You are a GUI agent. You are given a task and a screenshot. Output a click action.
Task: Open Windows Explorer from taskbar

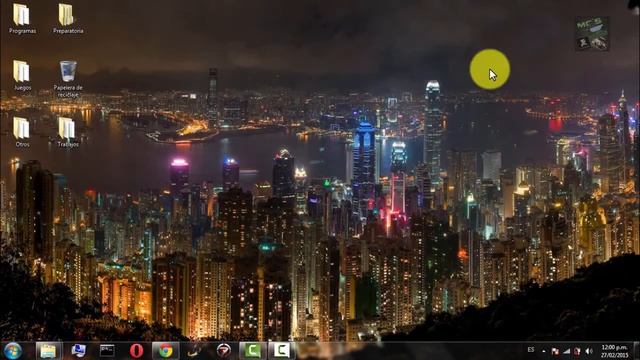[x=48, y=351]
